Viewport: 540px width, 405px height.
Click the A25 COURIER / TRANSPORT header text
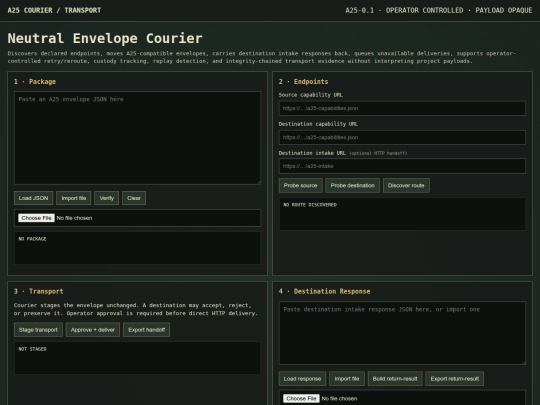pos(54,10)
